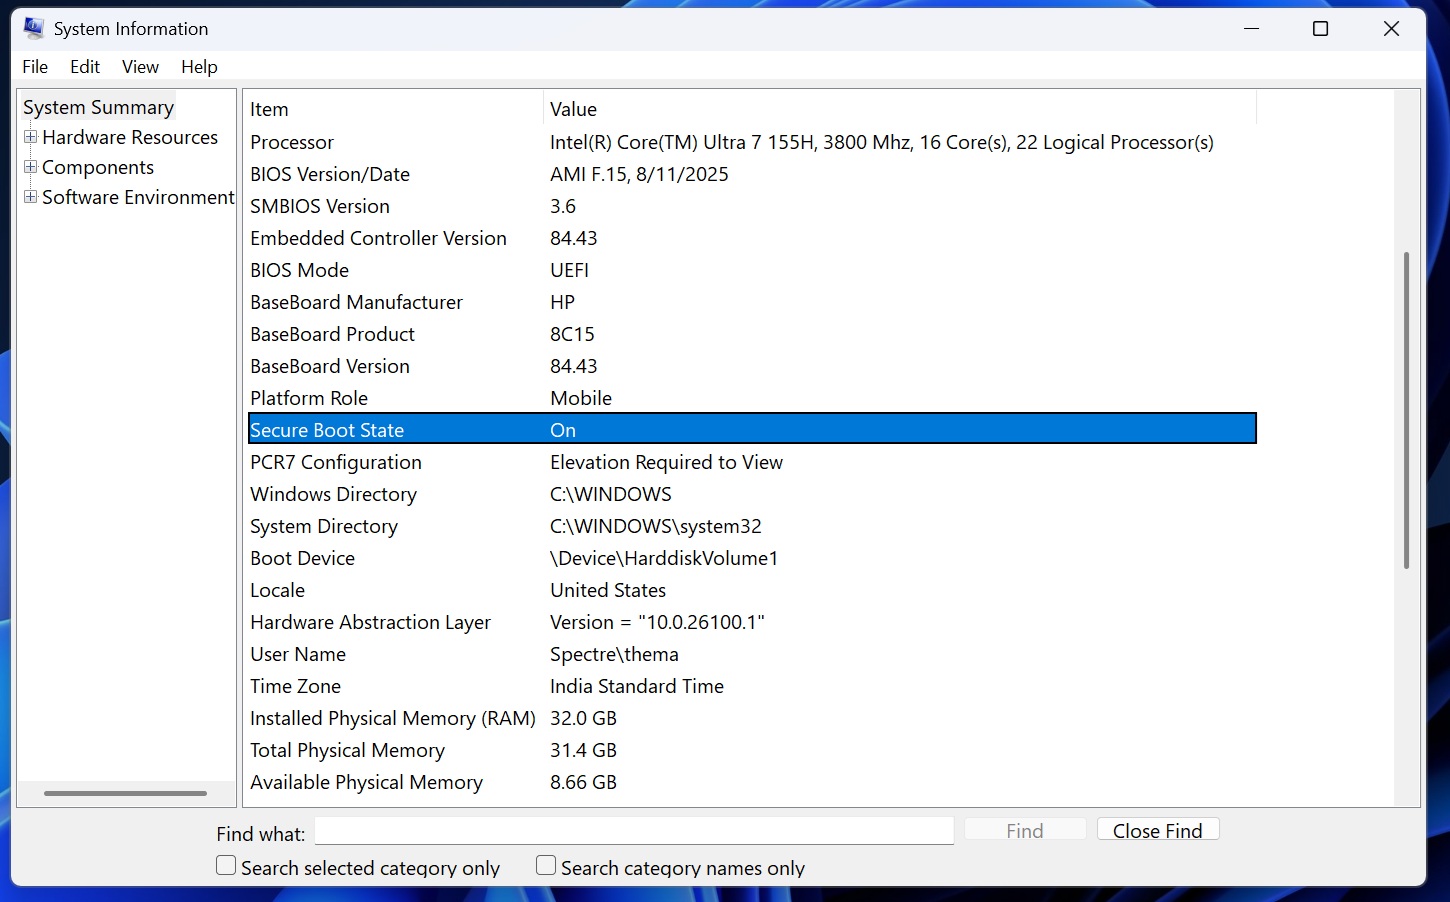Click inside the Find what input field

tap(634, 831)
